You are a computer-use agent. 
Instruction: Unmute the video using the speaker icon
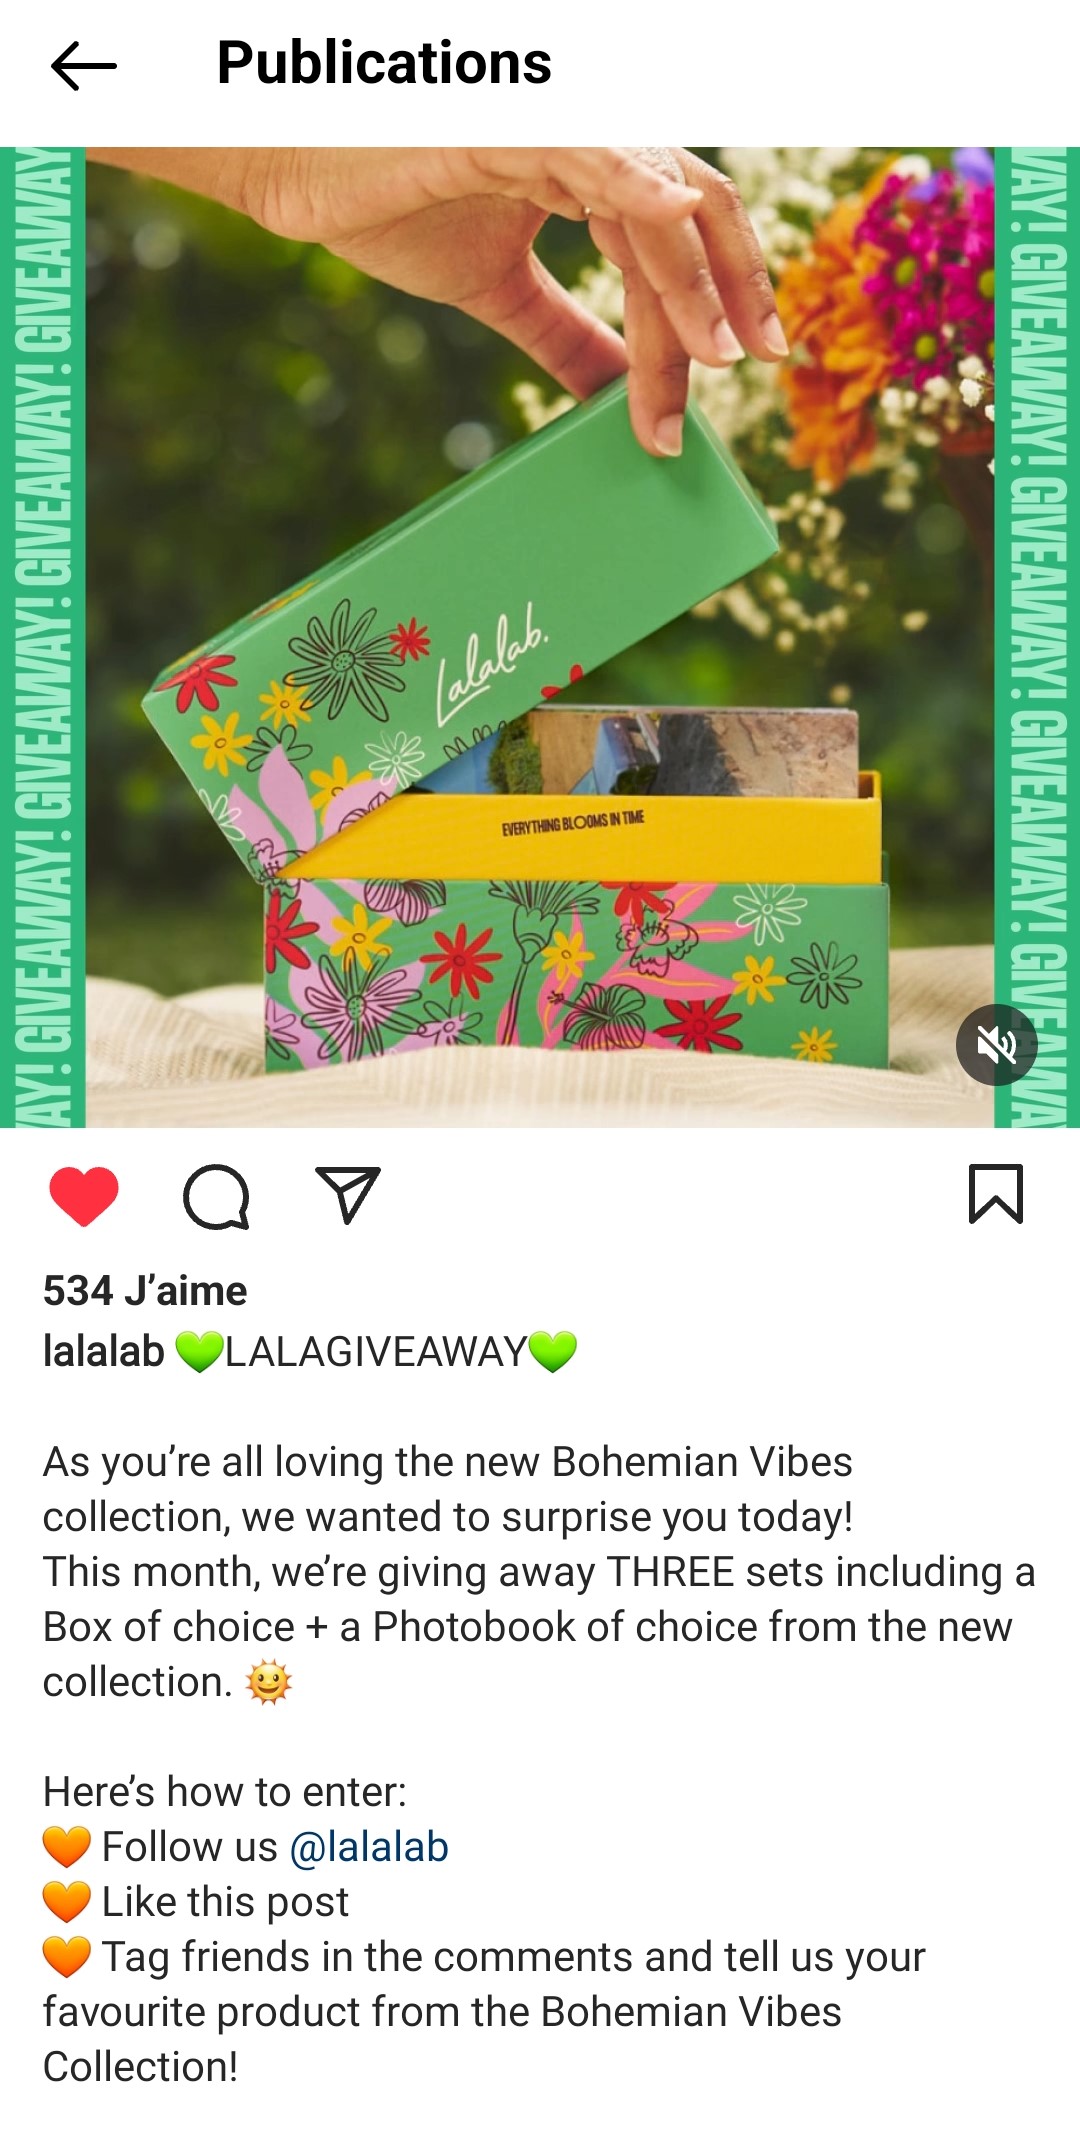point(996,1045)
